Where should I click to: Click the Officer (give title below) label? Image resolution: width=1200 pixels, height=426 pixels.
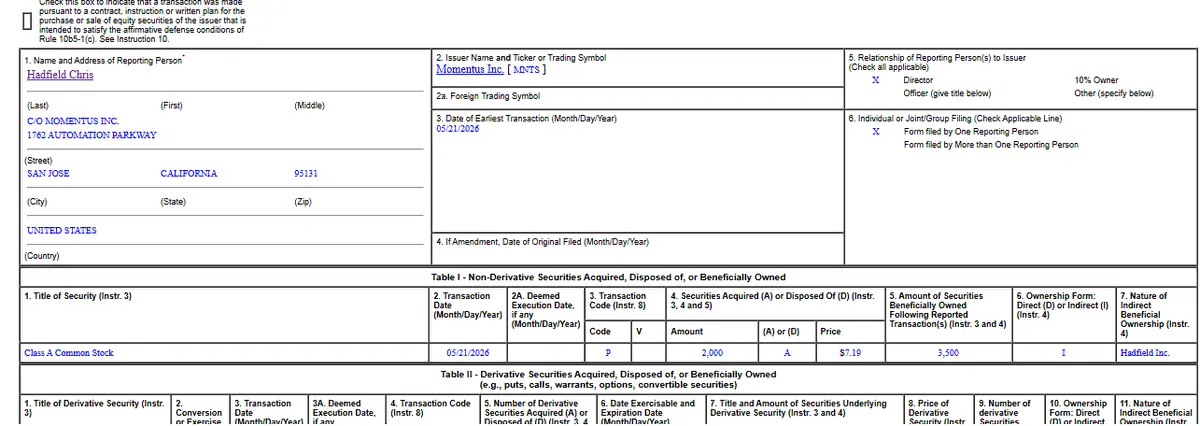pyautogui.click(x=947, y=93)
